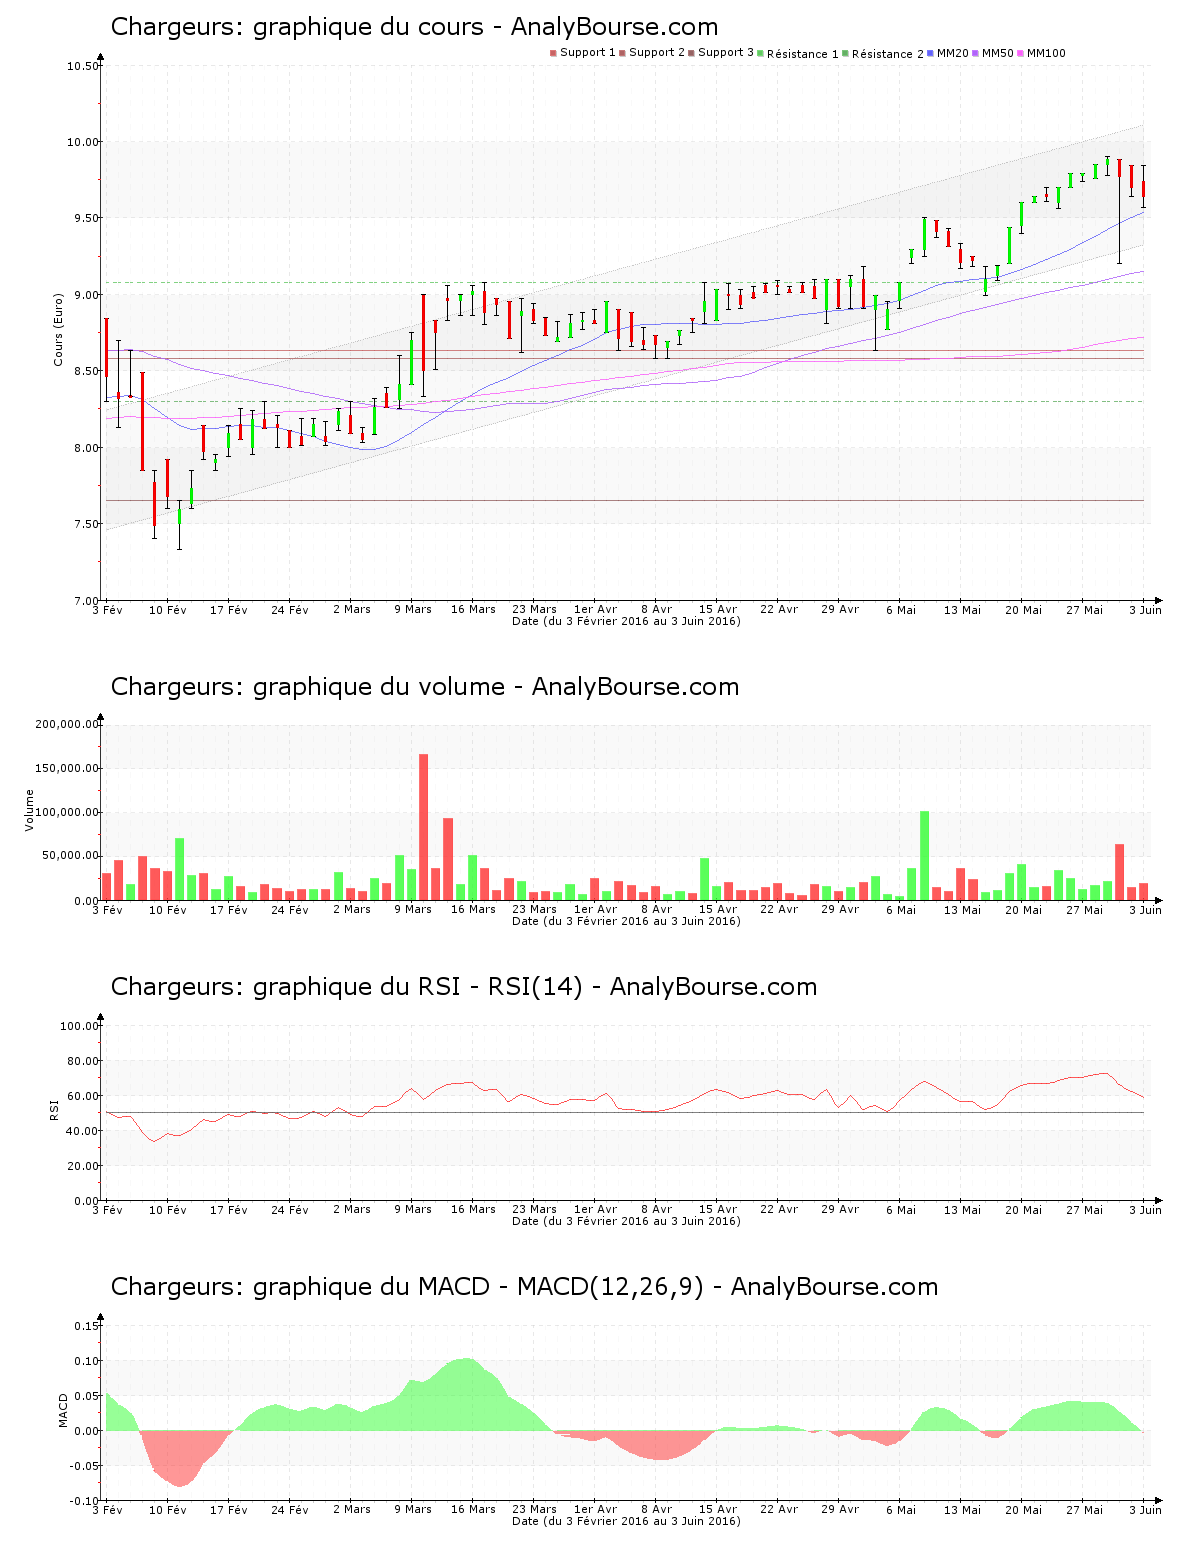The height and width of the screenshot is (1550, 1200).
Task: Click '22 Avr' date on volume chart
Action: (x=779, y=909)
